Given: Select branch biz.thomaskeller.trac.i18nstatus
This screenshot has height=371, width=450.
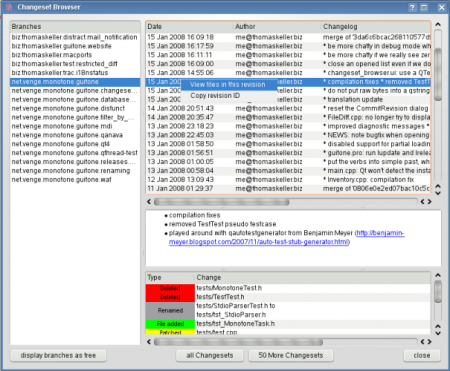Looking at the screenshot, I should click(x=75, y=73).
